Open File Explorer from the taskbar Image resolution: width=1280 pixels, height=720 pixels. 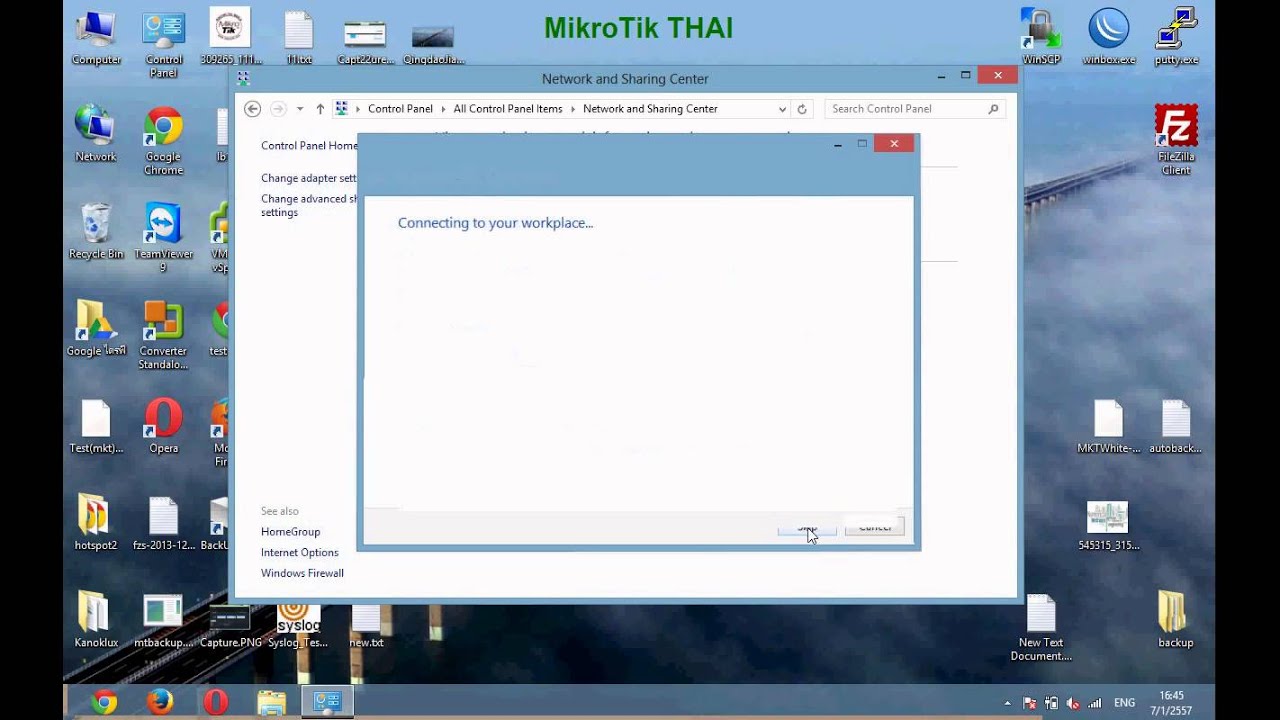(272, 702)
